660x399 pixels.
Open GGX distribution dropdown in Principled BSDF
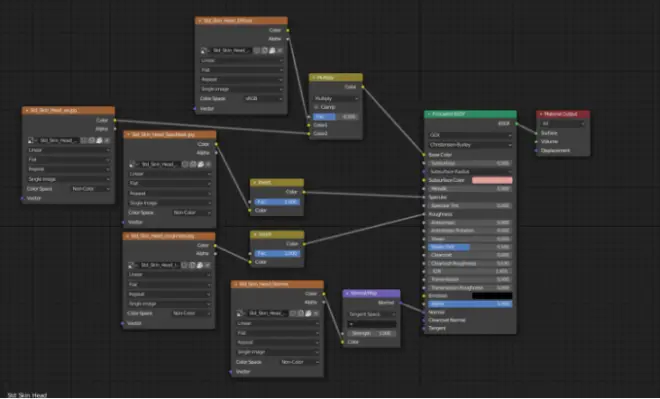click(x=470, y=135)
